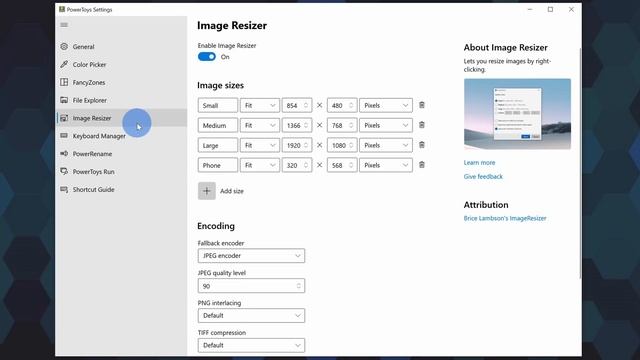Screen dimensions: 640x360
Task: Click the JPEG quality level 90 field
Action: click(251, 286)
